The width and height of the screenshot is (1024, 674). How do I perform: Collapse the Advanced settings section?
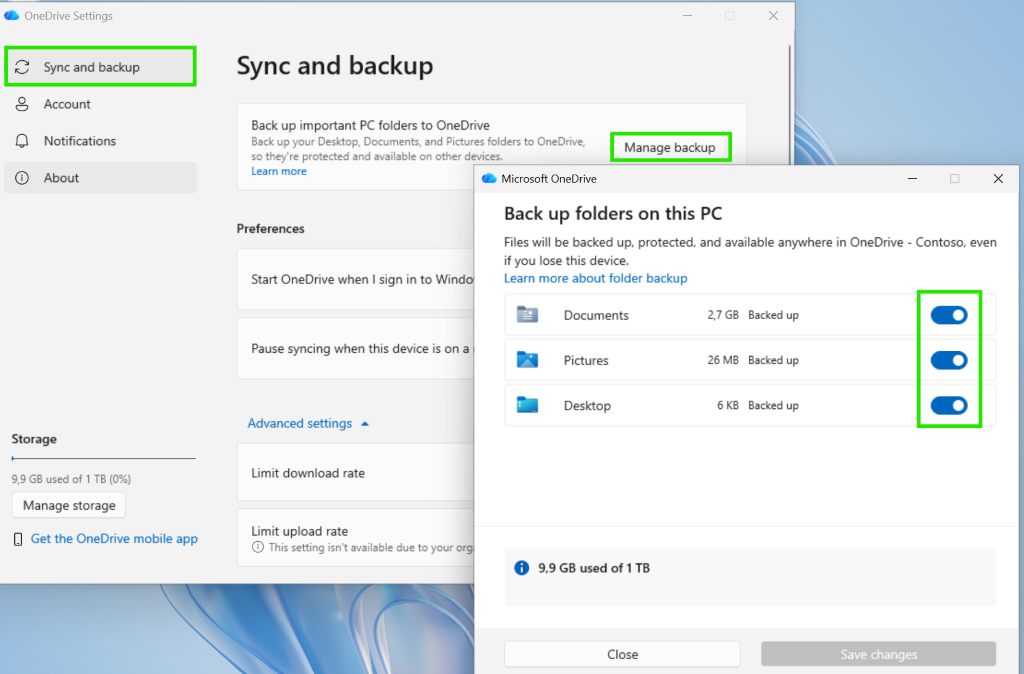308,423
